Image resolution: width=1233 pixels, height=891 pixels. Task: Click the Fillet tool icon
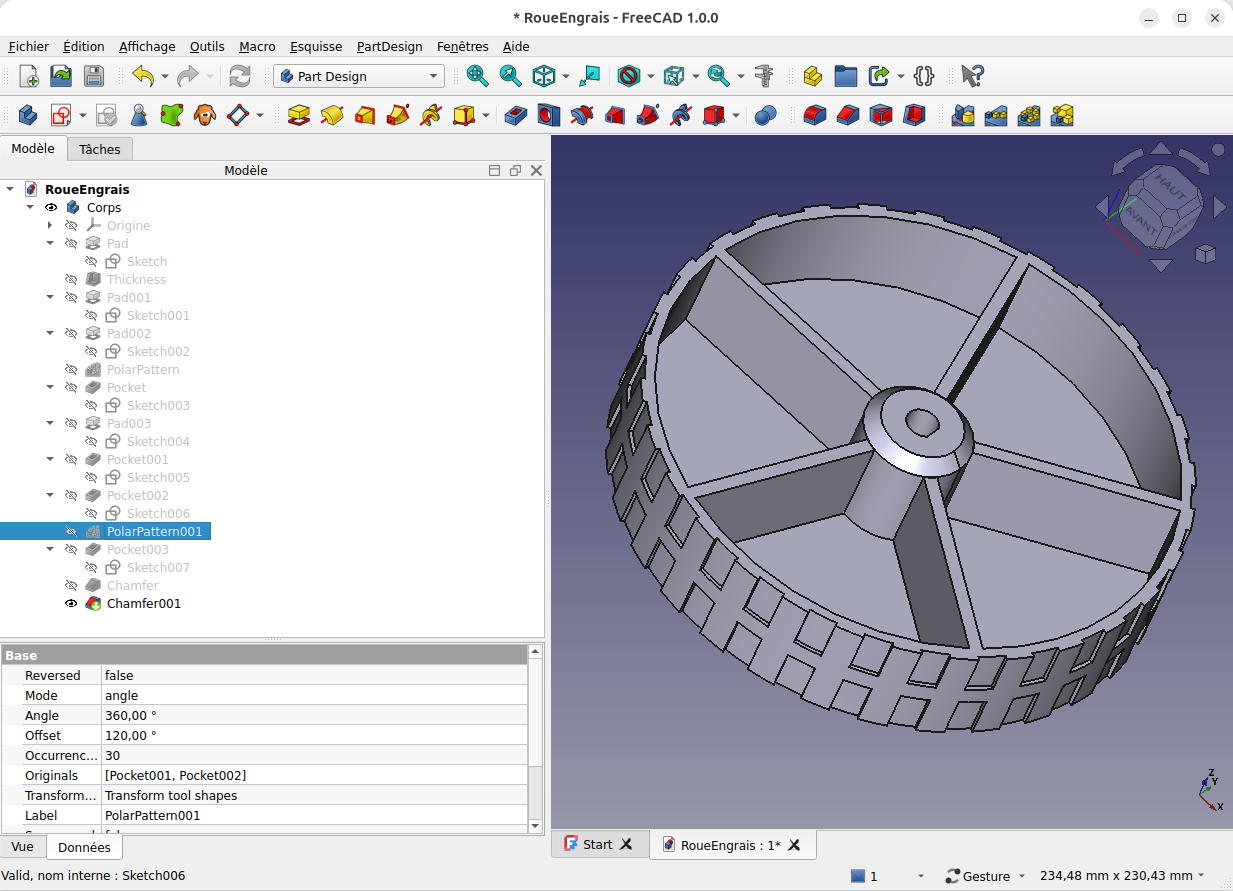815,115
